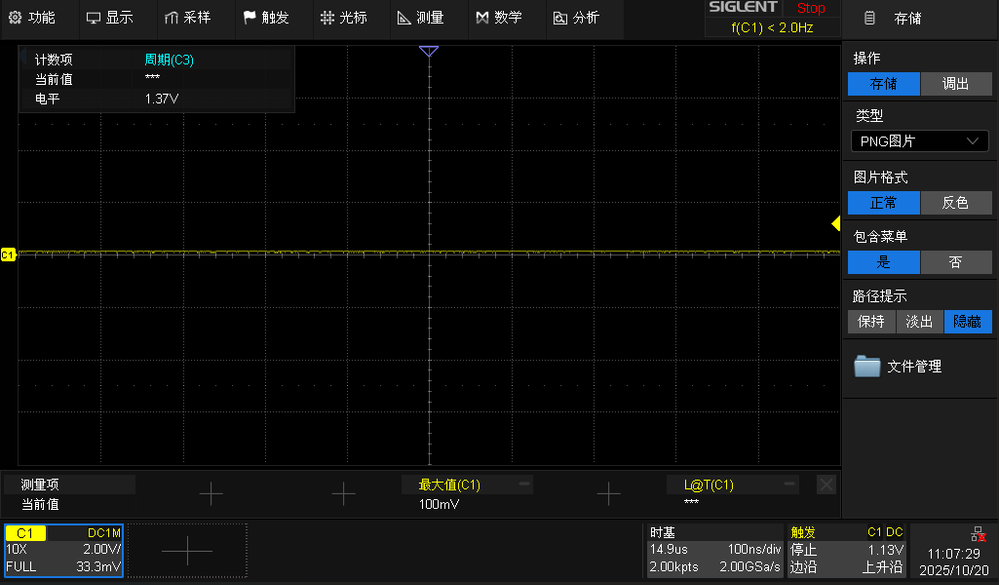Click the 1.37V counter level value
This screenshot has height=585, width=999.
point(161,99)
